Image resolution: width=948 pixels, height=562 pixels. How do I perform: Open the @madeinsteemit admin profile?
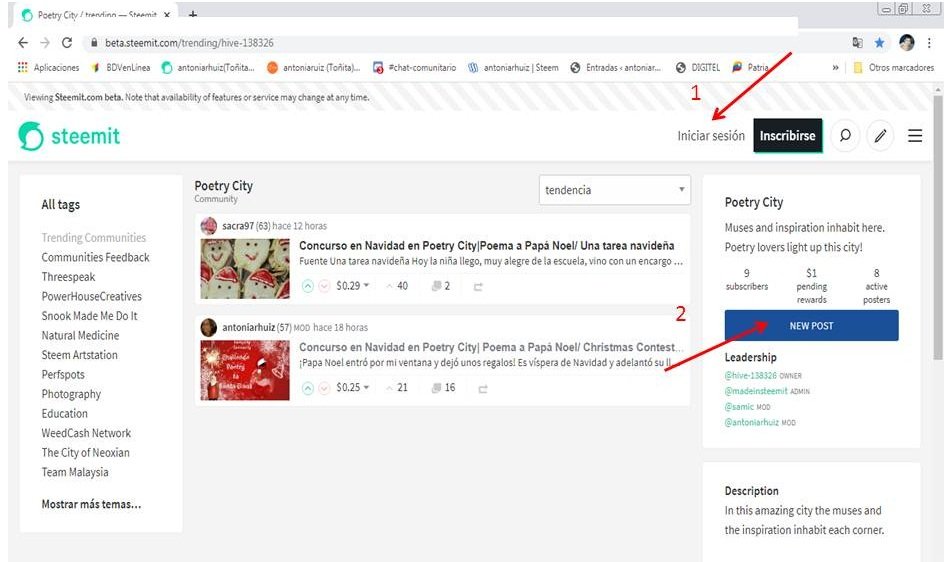pos(756,391)
